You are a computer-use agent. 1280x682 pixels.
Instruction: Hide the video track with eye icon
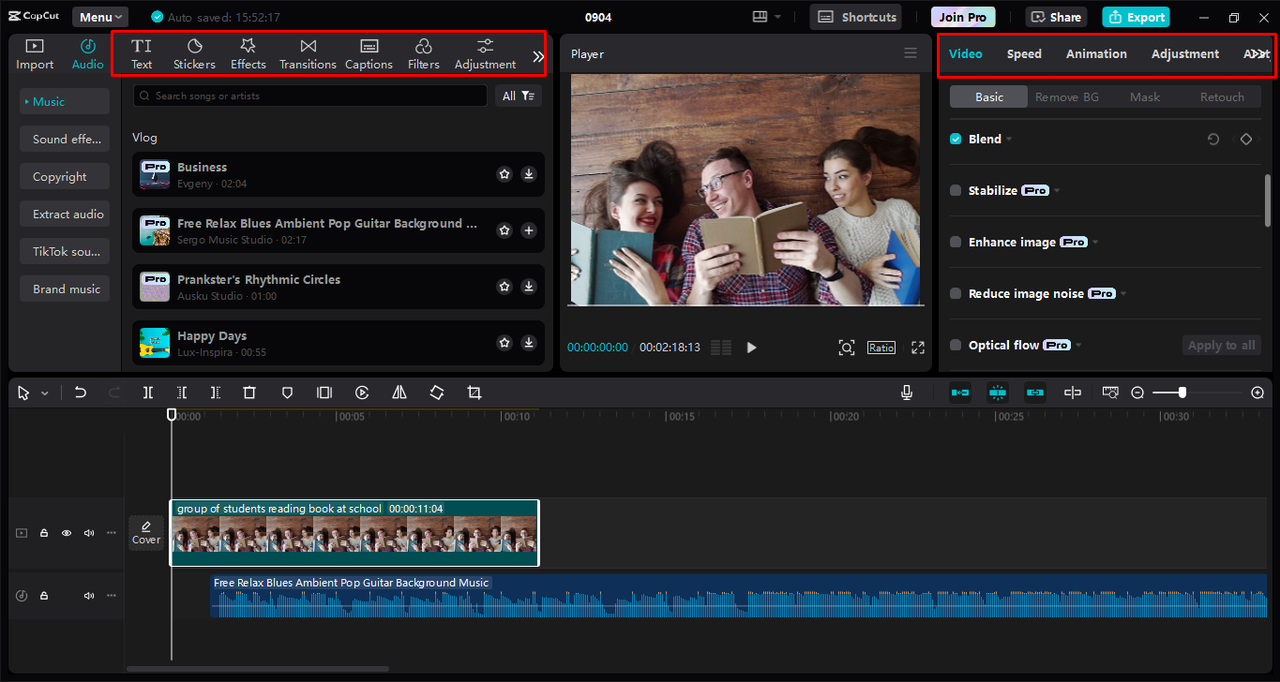(67, 533)
